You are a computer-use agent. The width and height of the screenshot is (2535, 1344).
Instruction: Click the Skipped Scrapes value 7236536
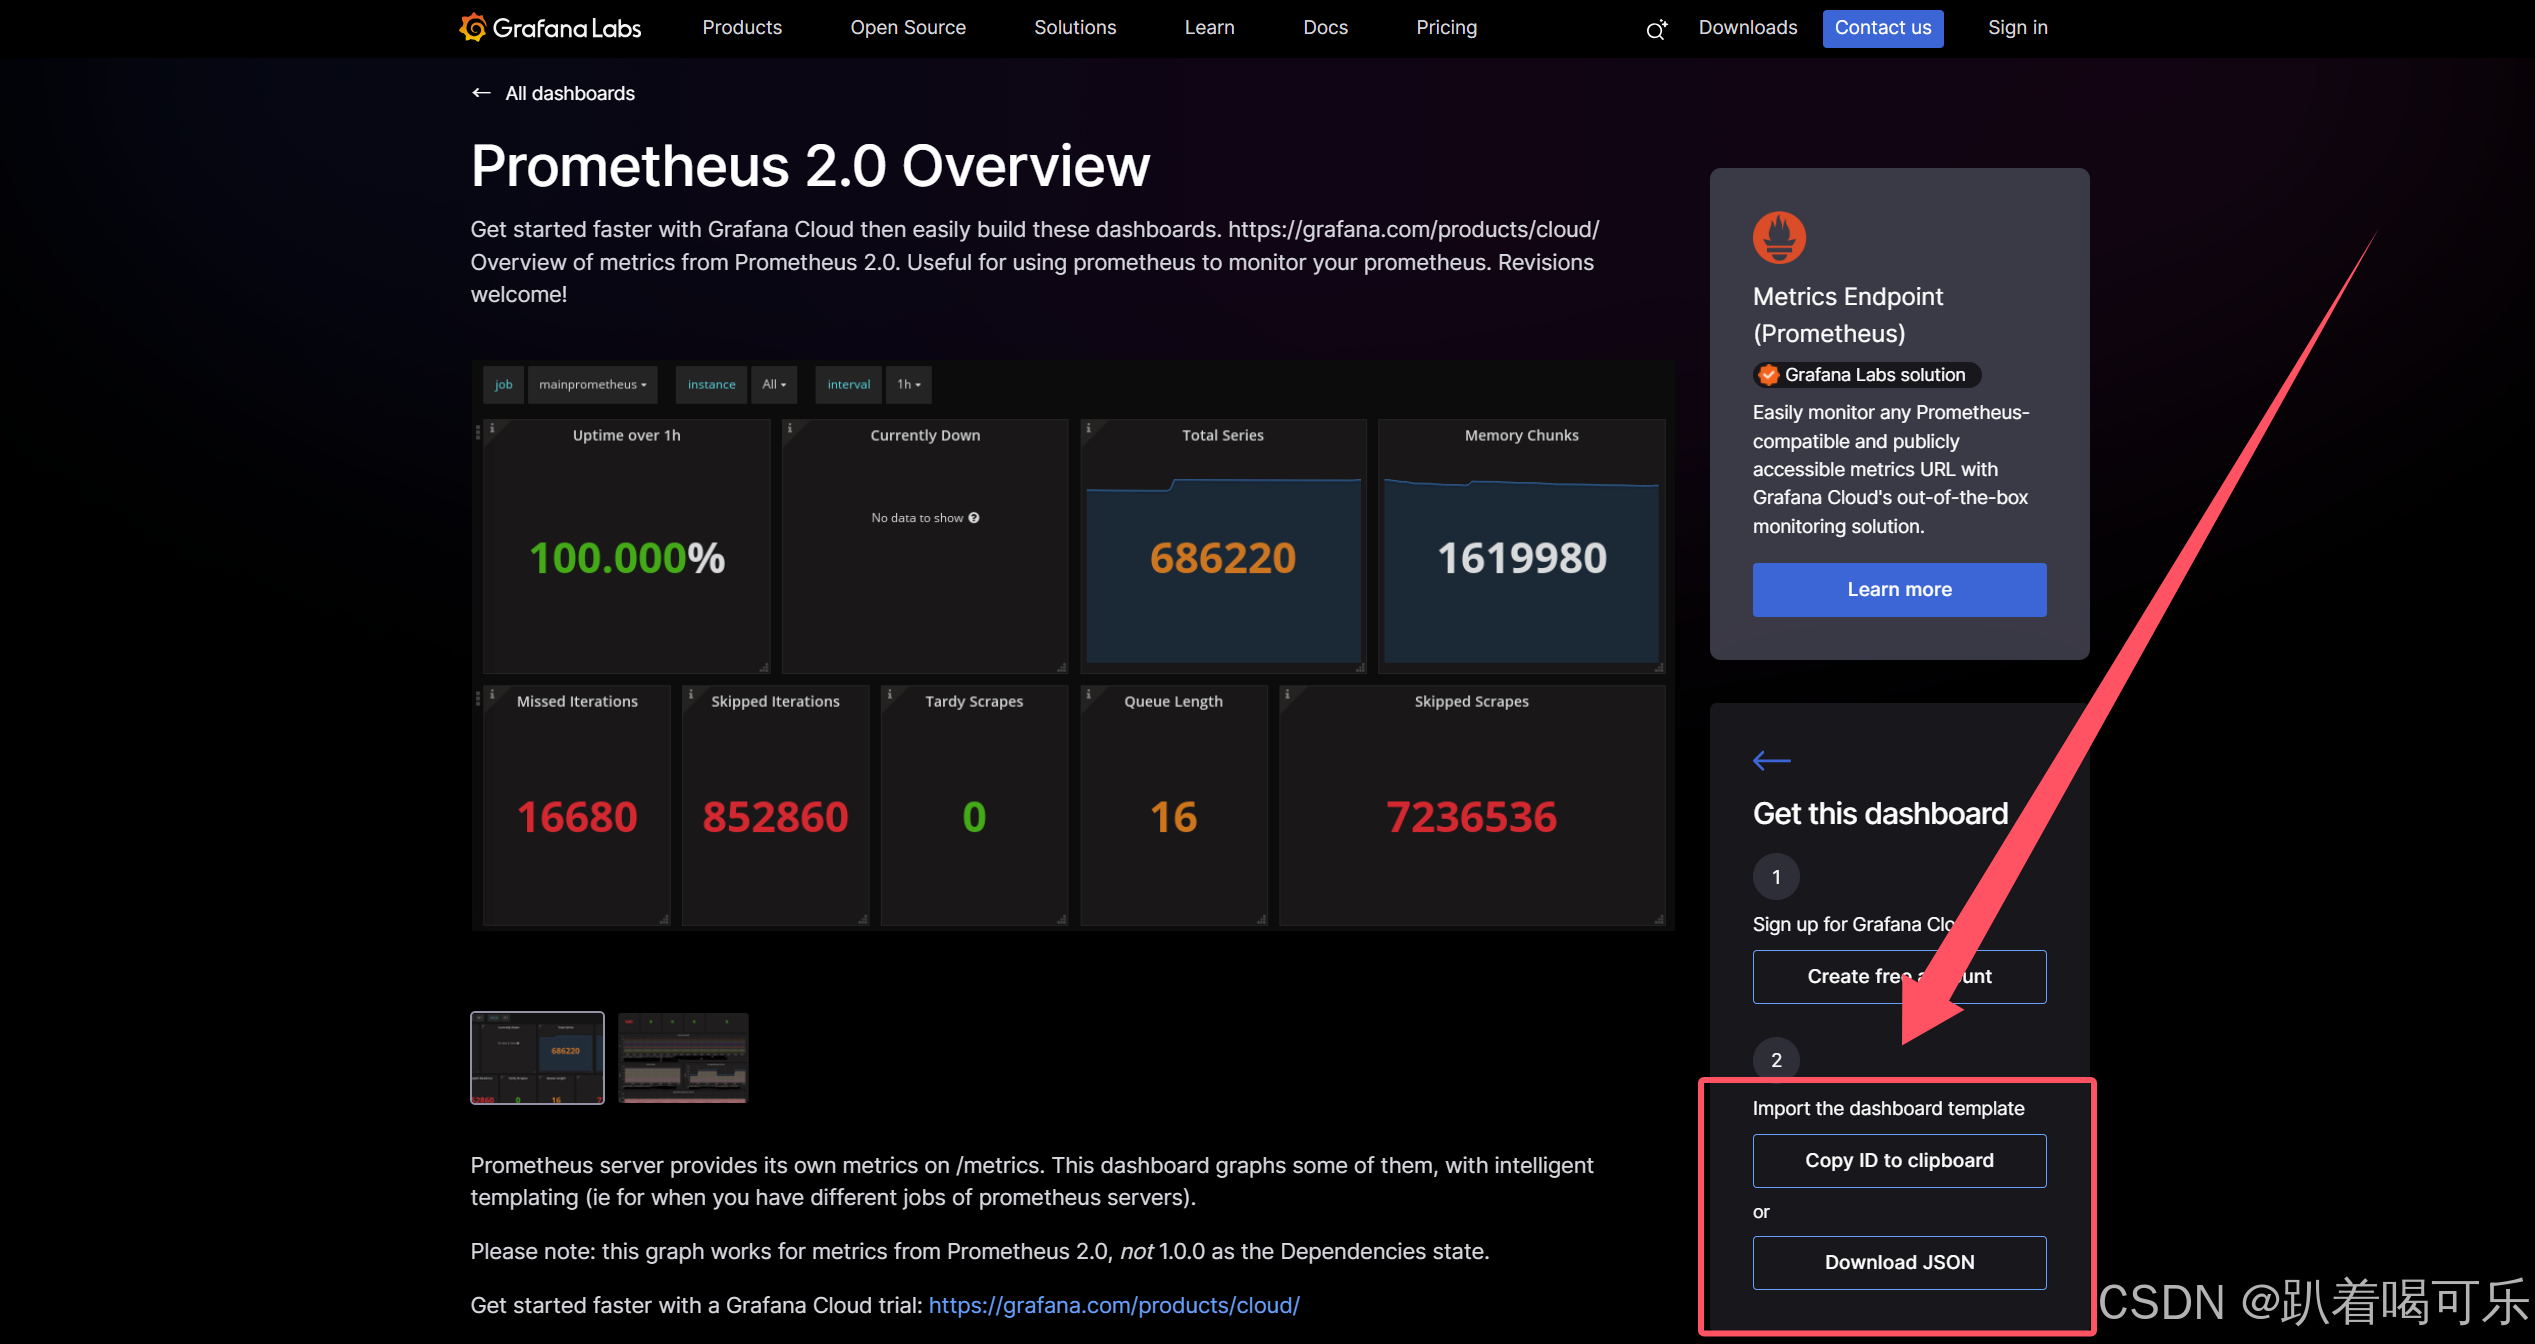point(1471,817)
